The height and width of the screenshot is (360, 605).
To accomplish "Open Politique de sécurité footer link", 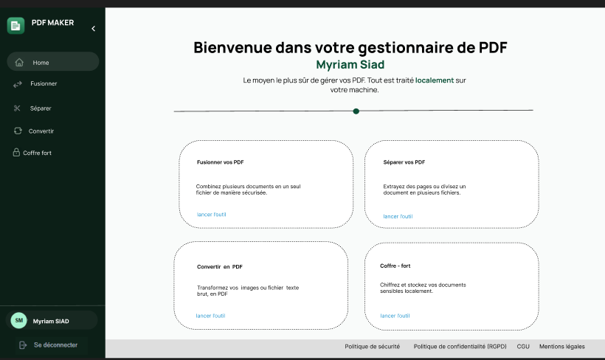I will click(x=372, y=346).
